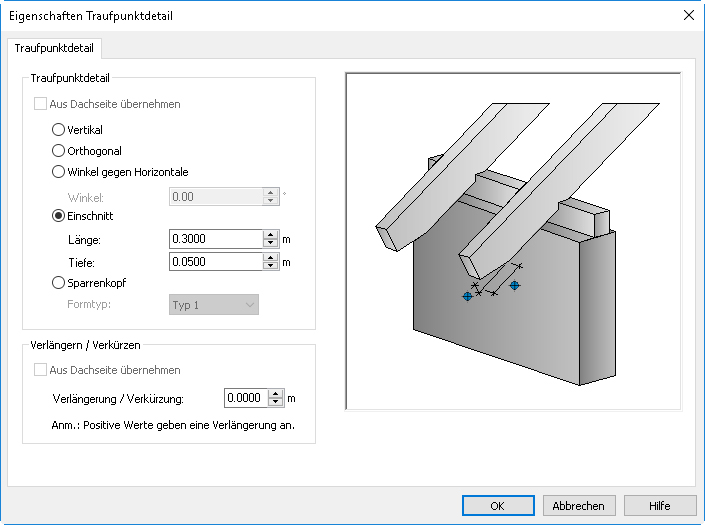Select the Einschnitt radio option
The width and height of the screenshot is (705, 525).
82,216
